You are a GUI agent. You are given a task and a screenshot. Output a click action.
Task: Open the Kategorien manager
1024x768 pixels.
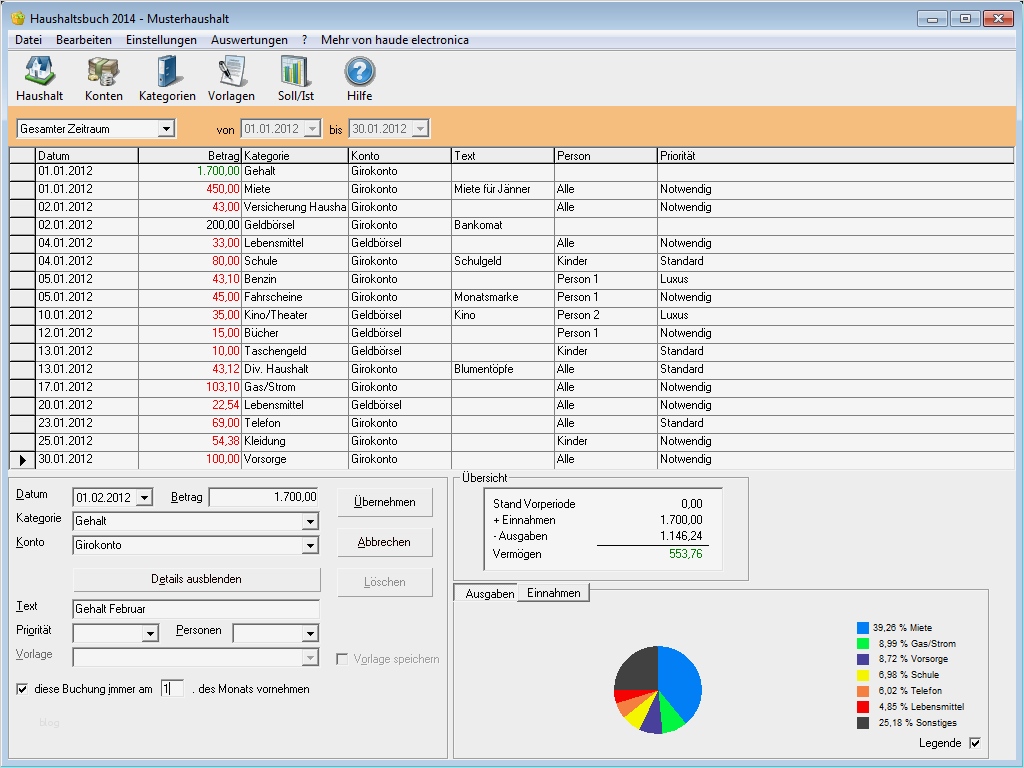(167, 77)
